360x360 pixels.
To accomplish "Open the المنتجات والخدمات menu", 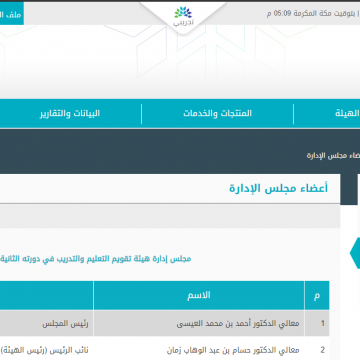I will (217, 113).
